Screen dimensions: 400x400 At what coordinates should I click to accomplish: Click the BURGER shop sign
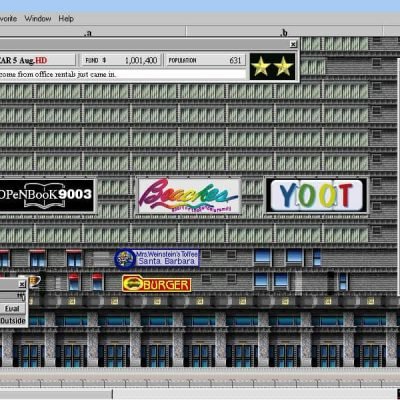pyautogui.click(x=156, y=284)
